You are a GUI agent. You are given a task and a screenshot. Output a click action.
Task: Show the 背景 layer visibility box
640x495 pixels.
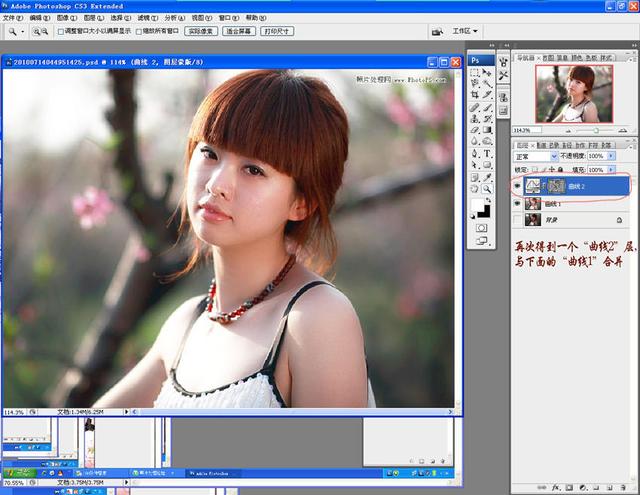coord(518,219)
